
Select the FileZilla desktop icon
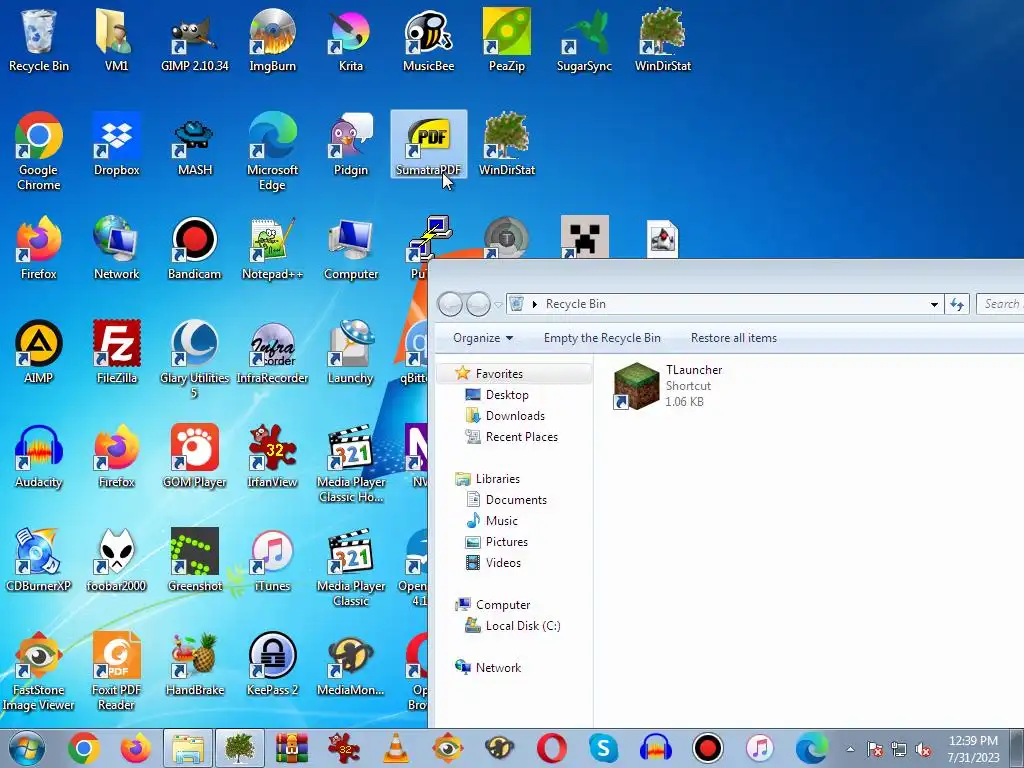[x=117, y=353]
